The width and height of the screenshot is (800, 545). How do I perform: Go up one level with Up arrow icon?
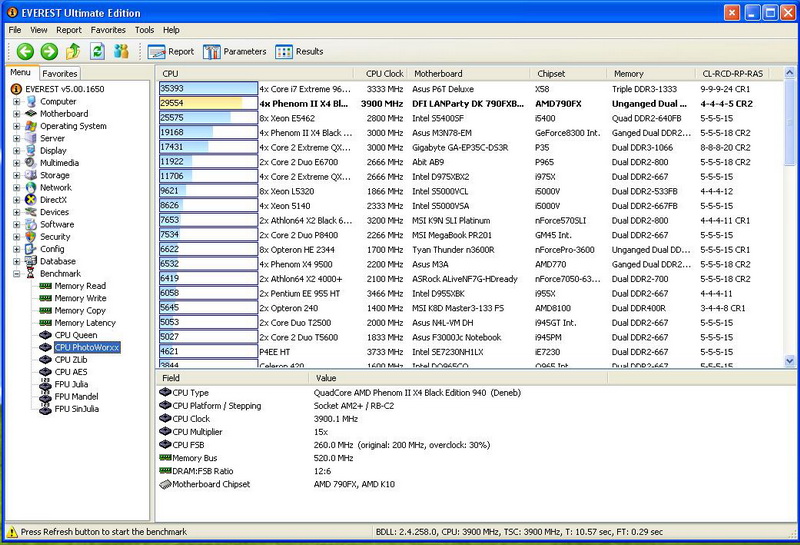73,51
